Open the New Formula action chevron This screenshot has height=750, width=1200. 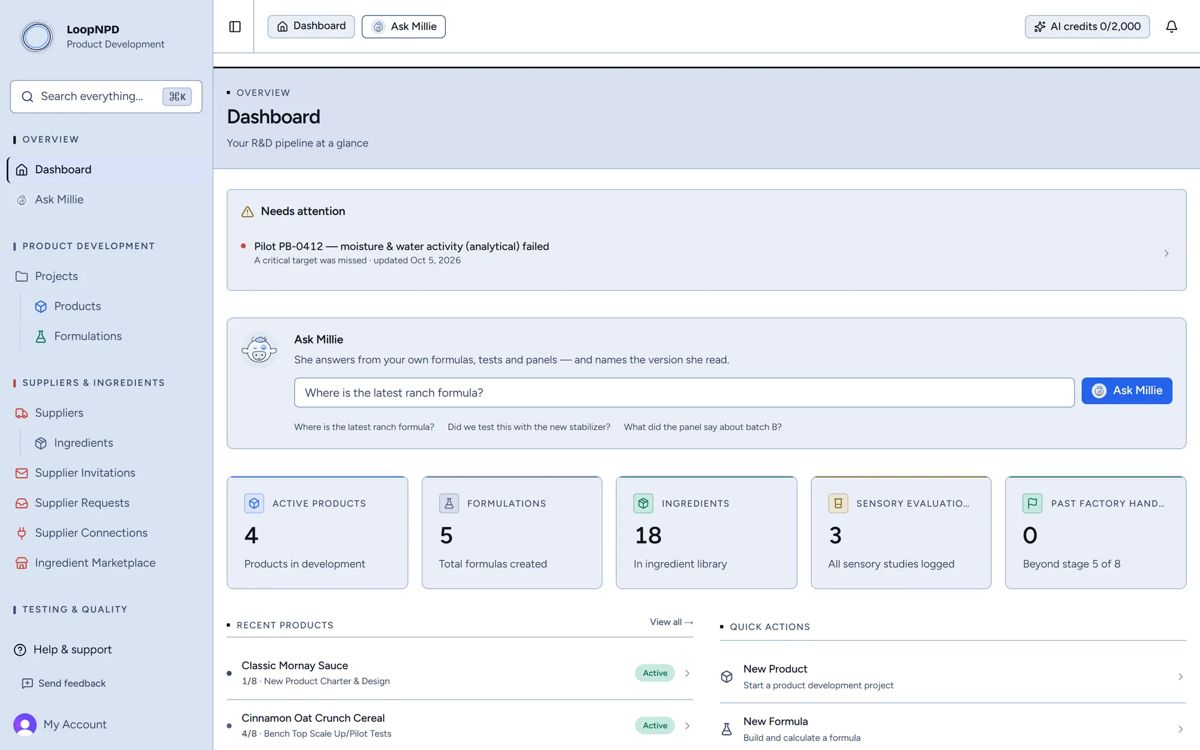[1180, 729]
